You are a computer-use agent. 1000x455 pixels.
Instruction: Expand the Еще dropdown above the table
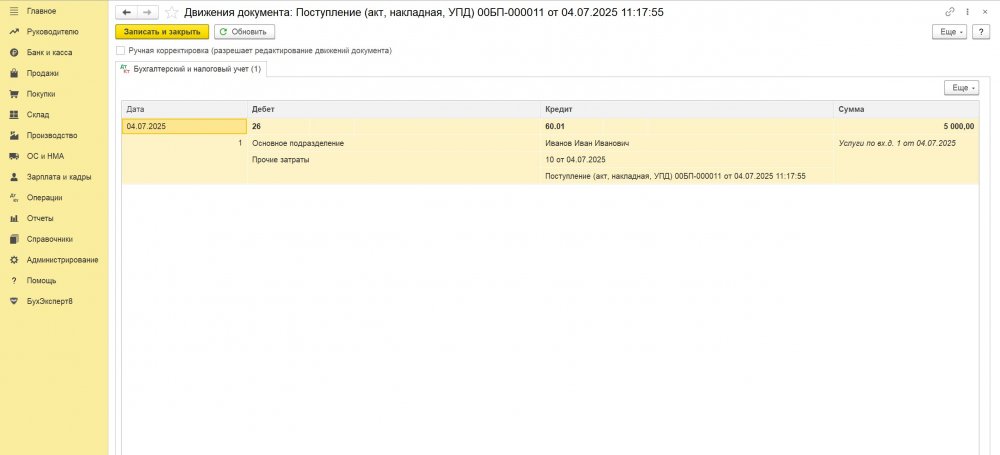[x=961, y=88]
